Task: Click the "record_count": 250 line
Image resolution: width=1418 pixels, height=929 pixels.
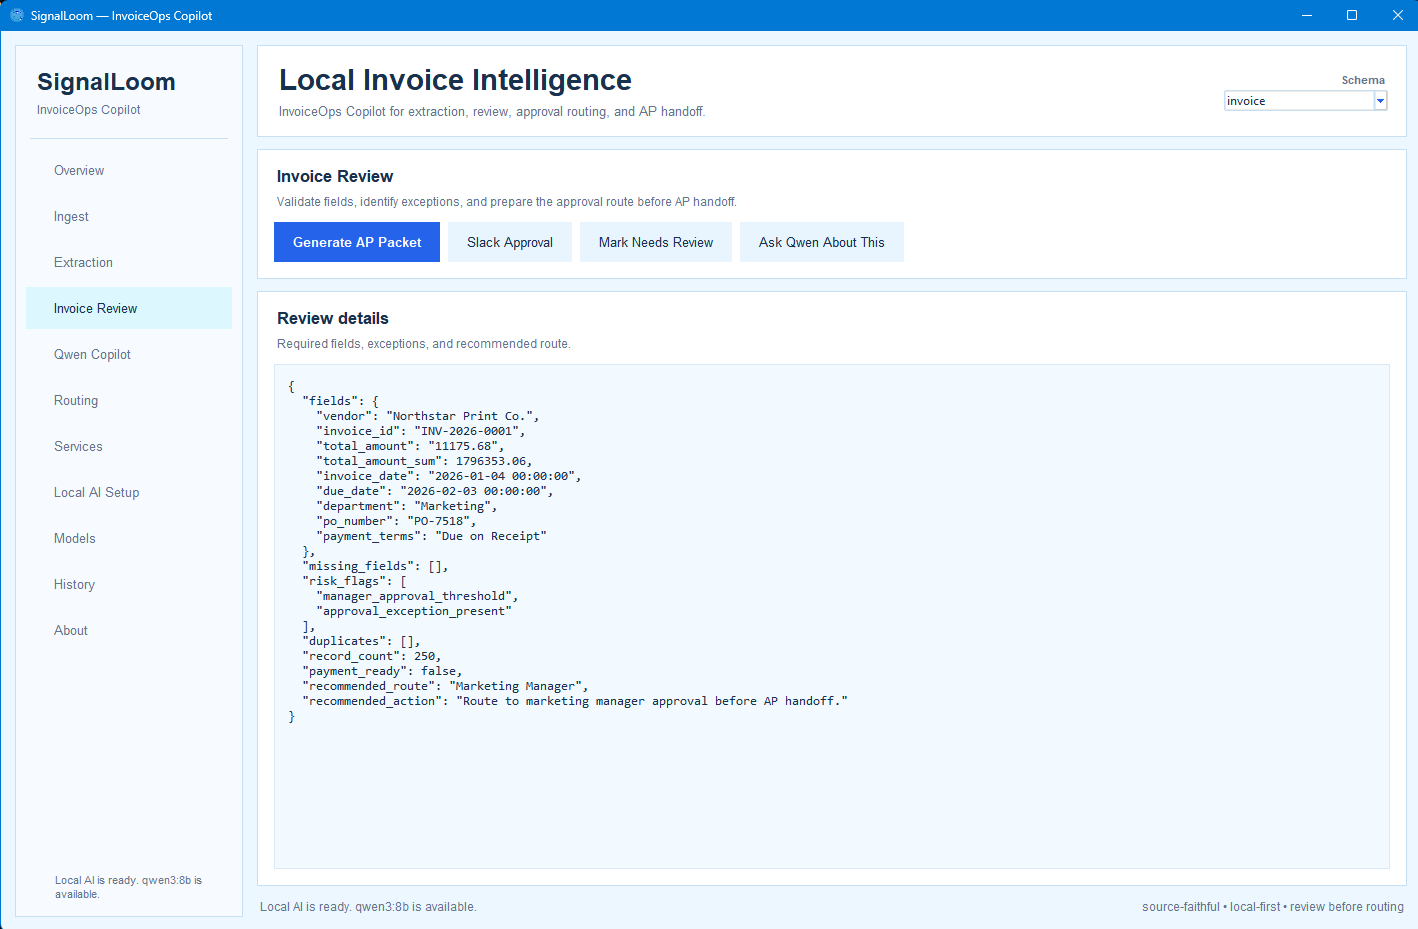Action: [x=372, y=656]
